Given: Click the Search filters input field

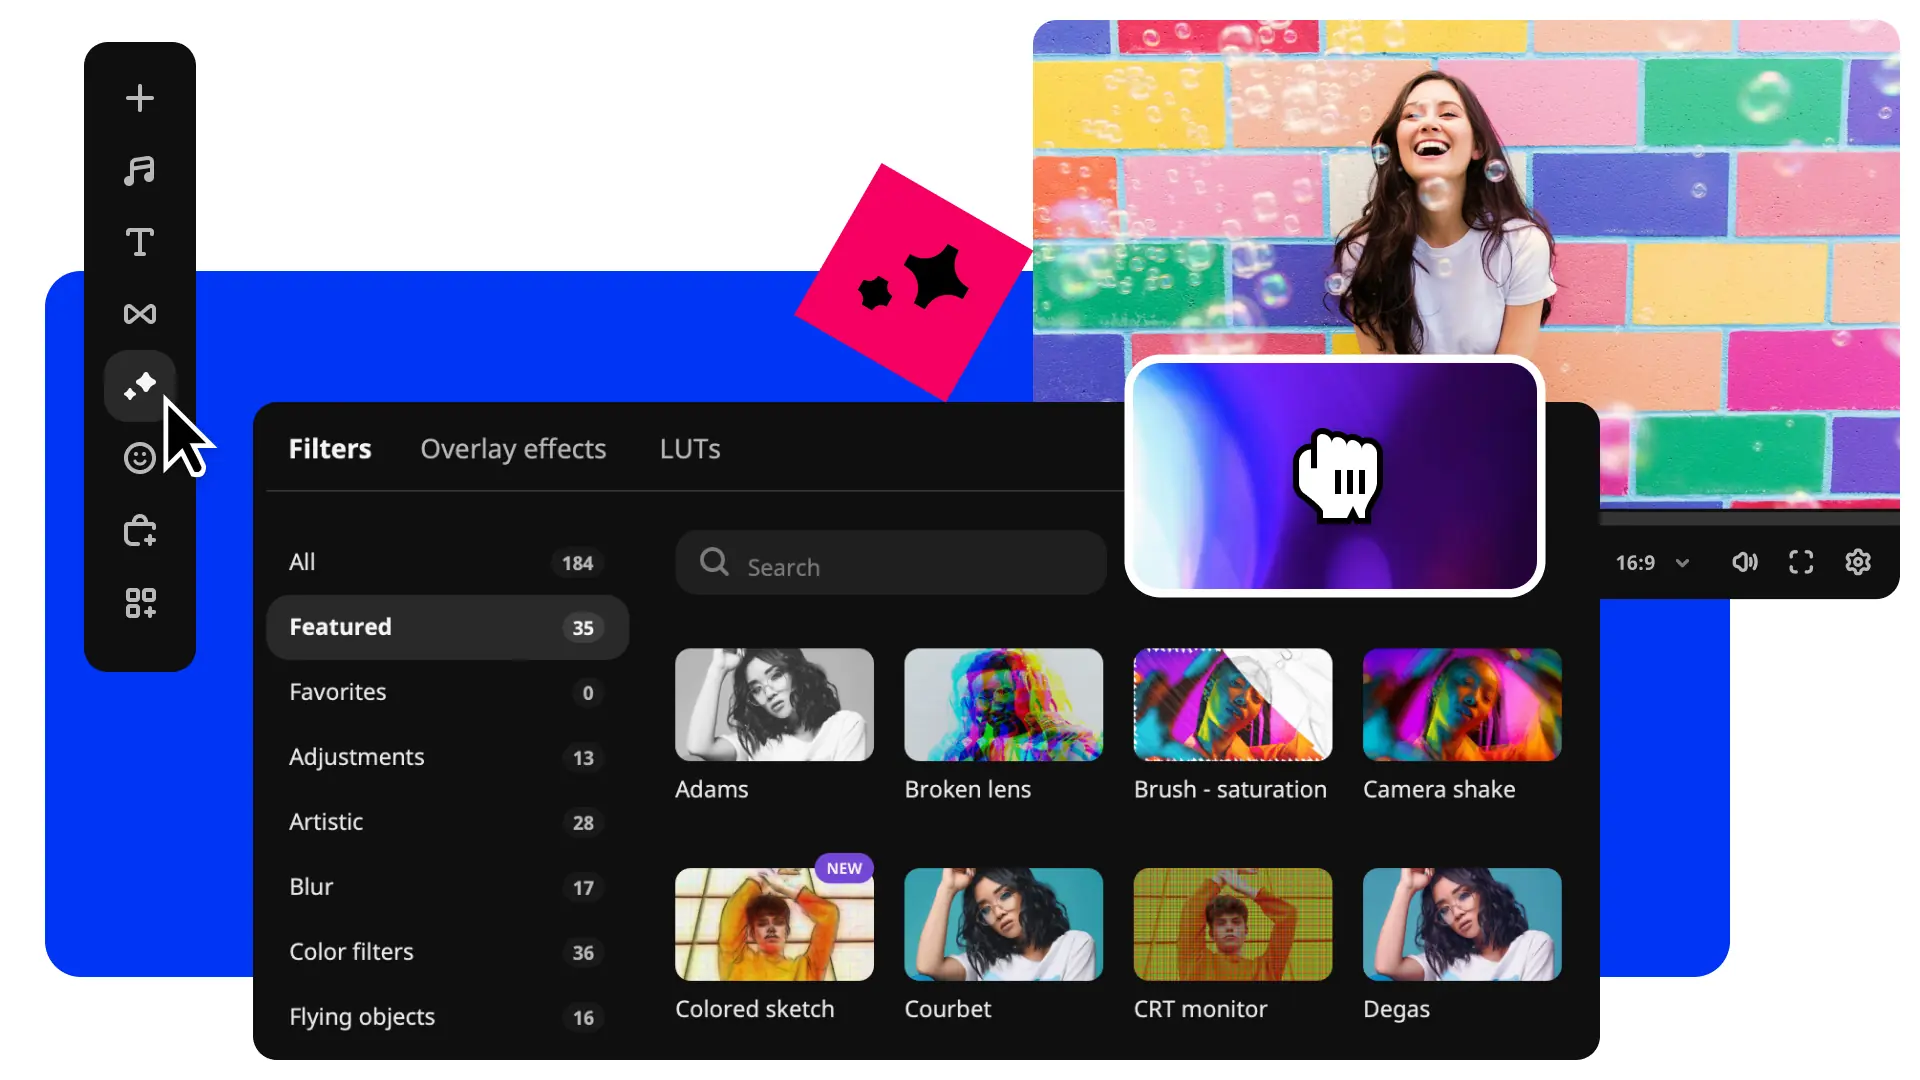Looking at the screenshot, I should coord(891,563).
